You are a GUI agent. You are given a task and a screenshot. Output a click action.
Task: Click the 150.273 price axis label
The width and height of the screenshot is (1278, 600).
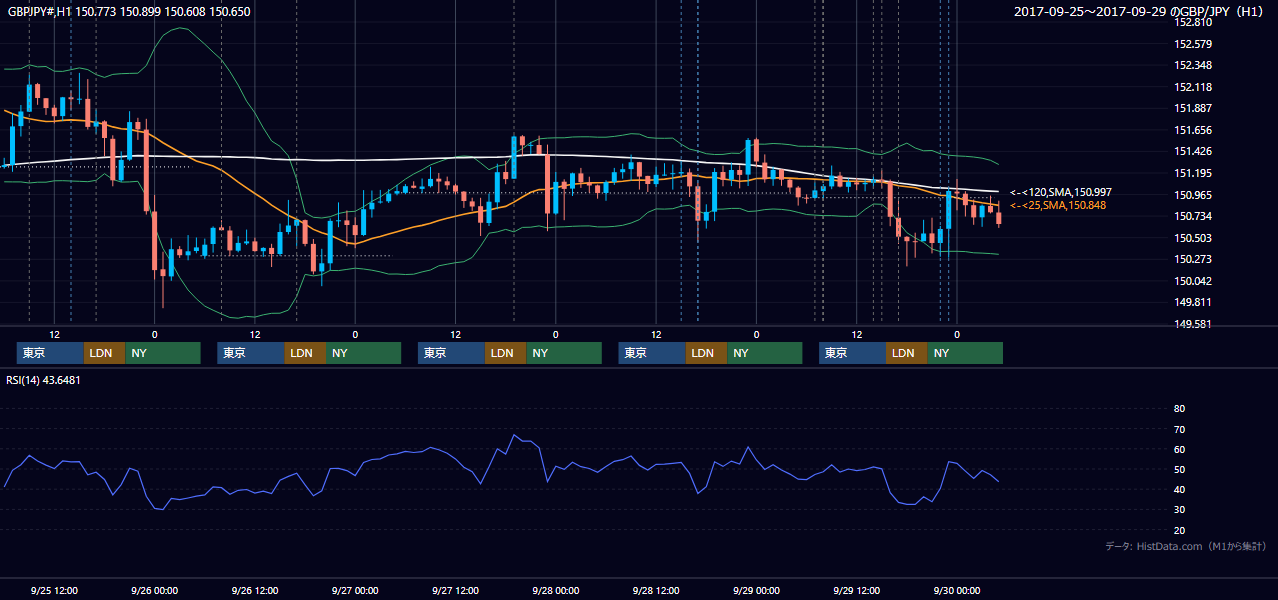1193,260
